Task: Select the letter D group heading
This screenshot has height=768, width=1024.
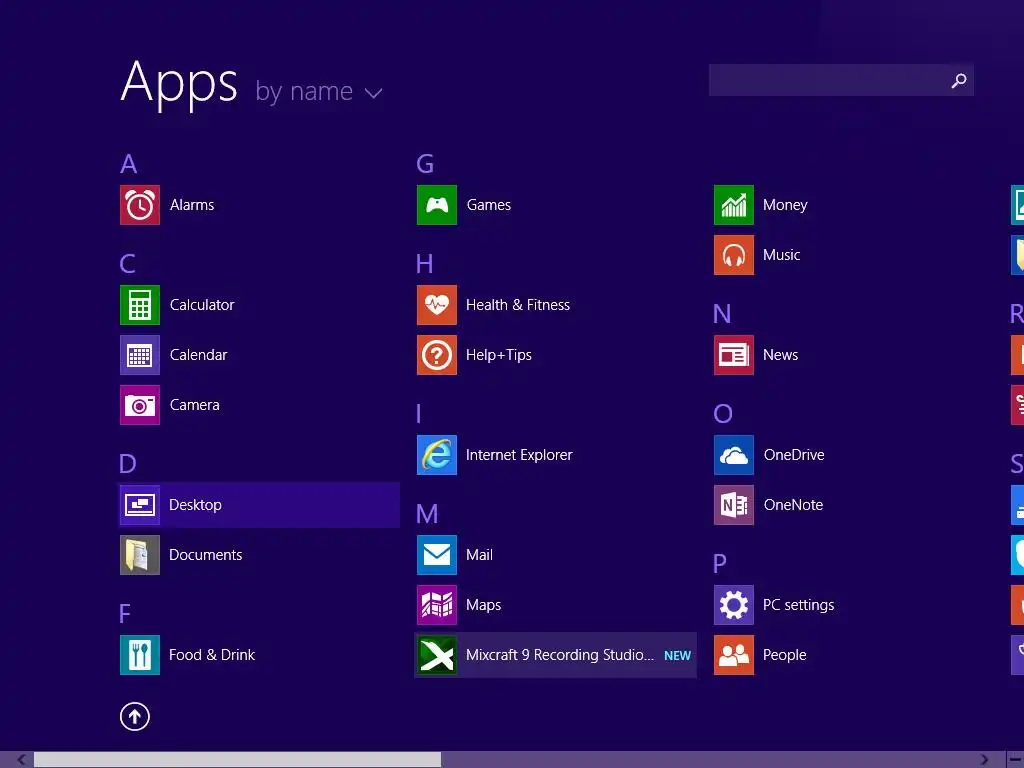Action: pos(128,464)
